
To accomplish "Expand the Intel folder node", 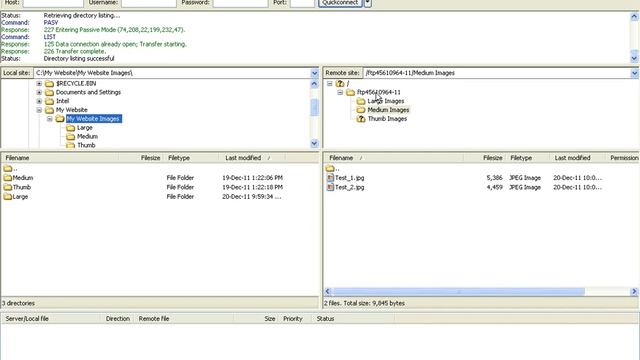I will coord(39,101).
